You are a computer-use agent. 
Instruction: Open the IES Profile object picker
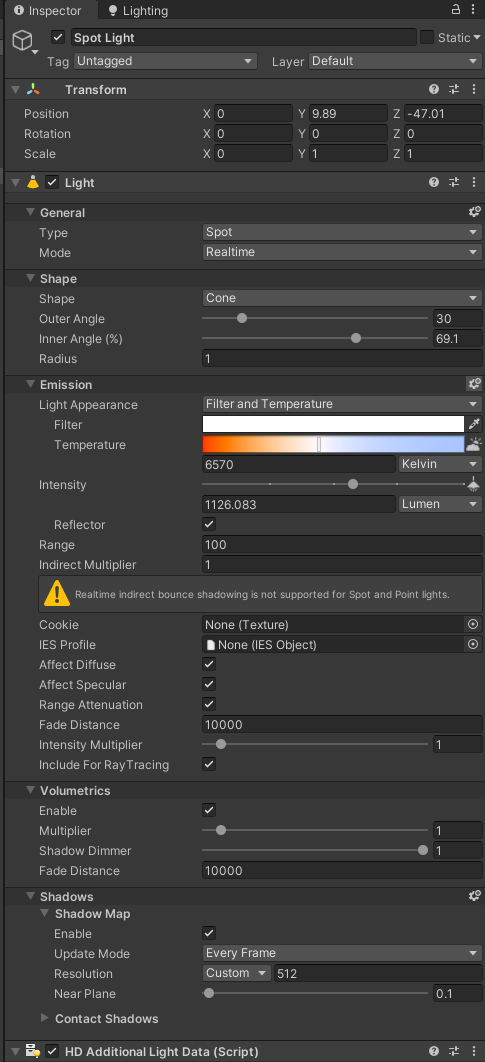pos(473,645)
